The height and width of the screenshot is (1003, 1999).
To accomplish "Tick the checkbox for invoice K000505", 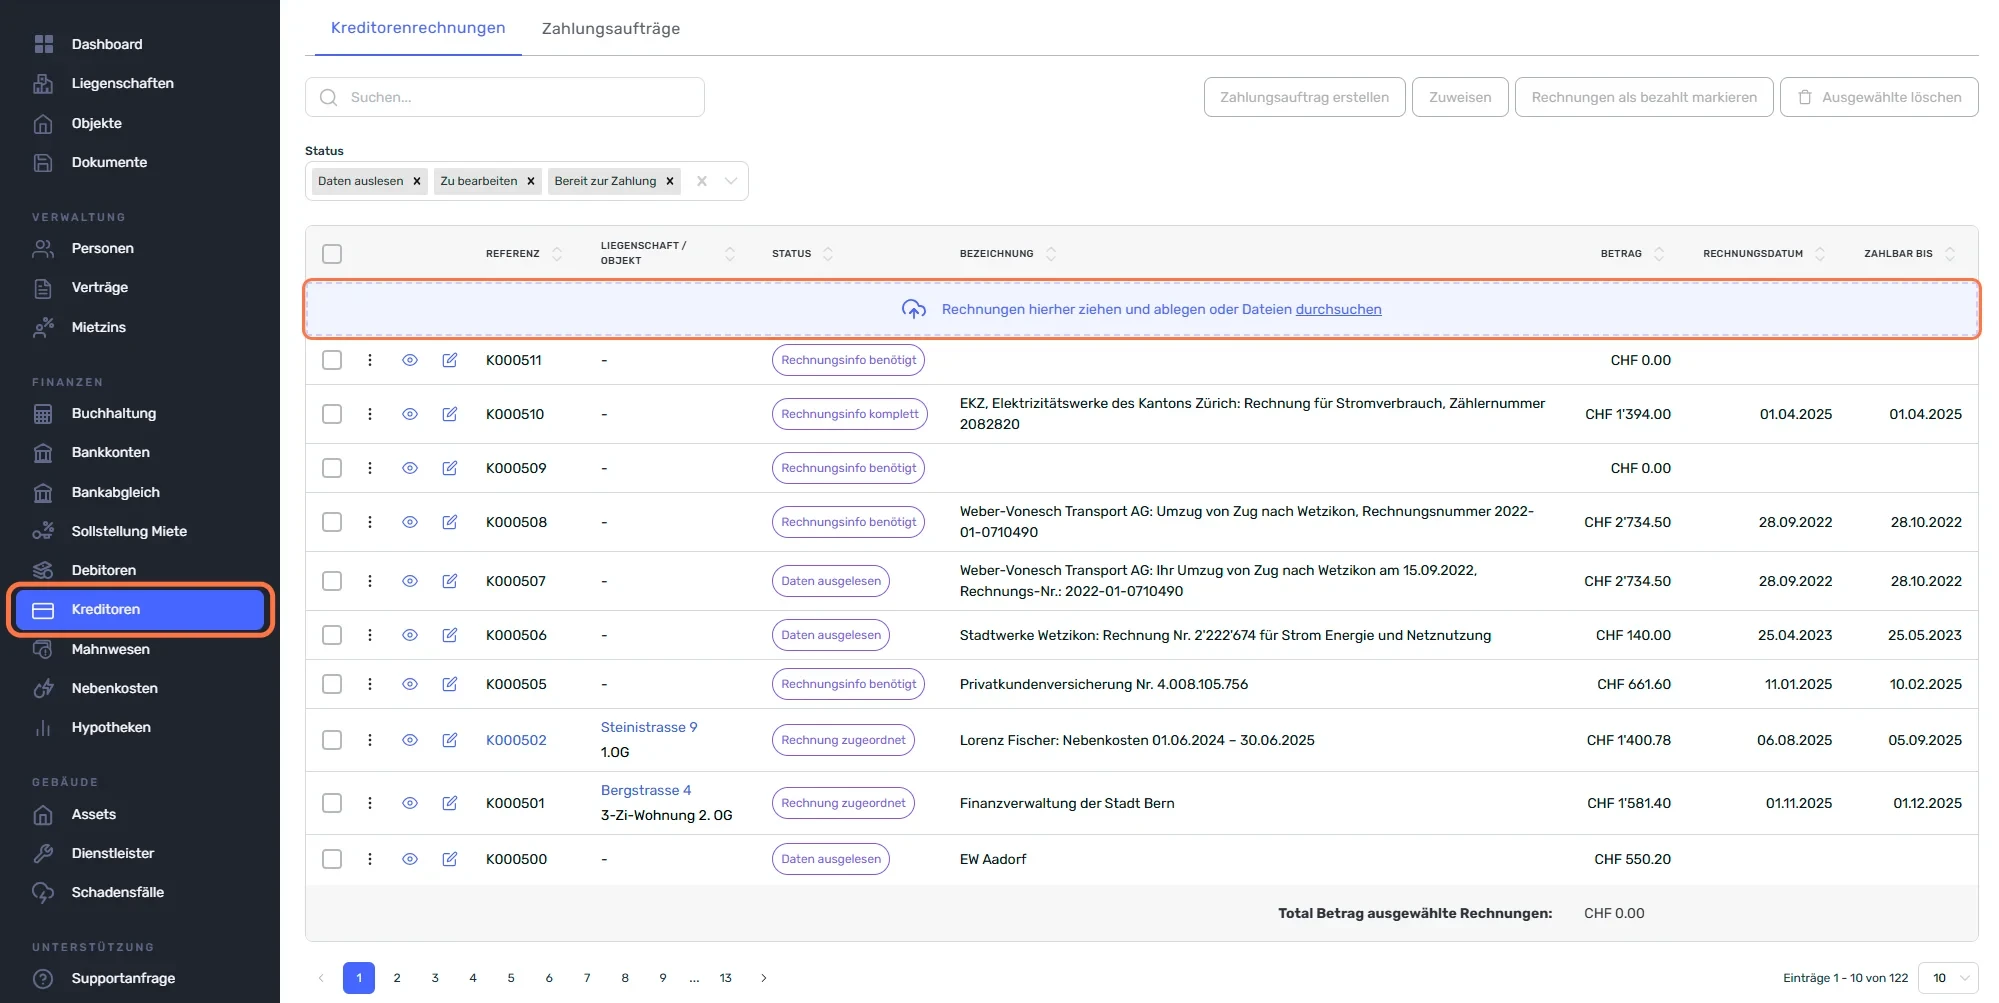I will (332, 684).
